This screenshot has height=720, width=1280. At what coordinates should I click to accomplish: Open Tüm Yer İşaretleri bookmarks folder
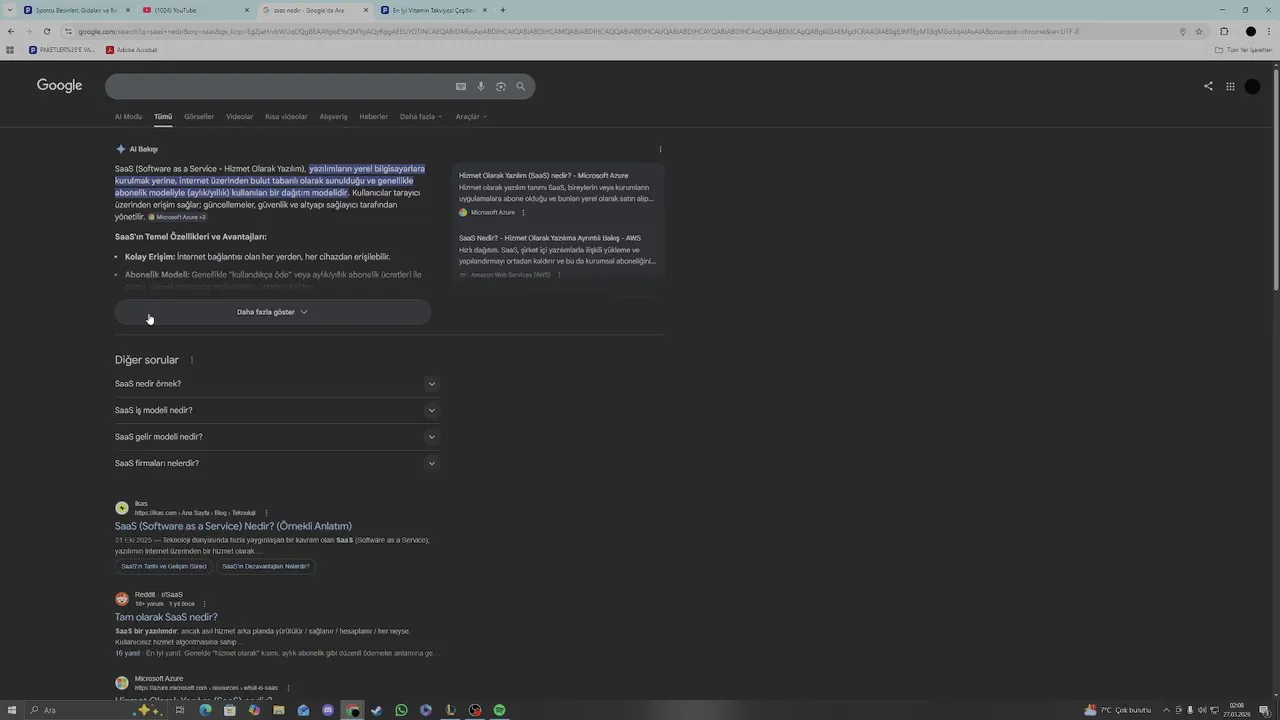(x=1244, y=50)
